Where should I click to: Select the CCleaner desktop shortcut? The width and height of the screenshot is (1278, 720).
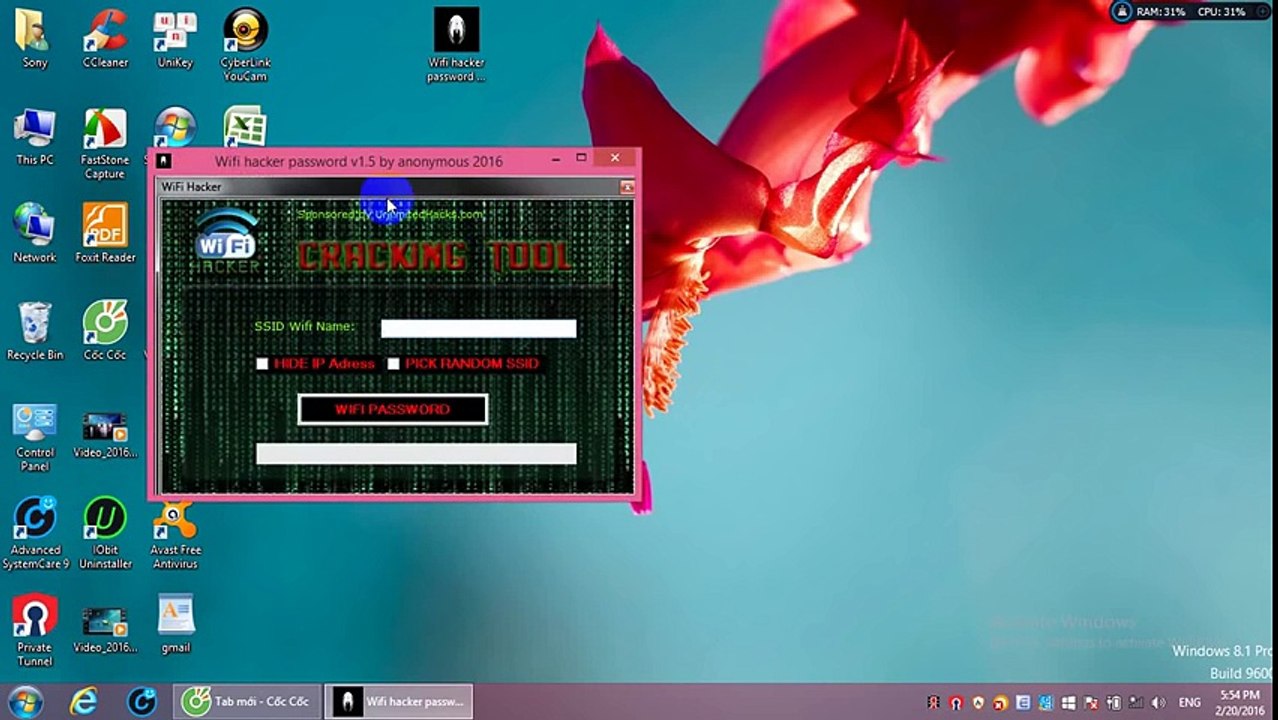tap(105, 40)
